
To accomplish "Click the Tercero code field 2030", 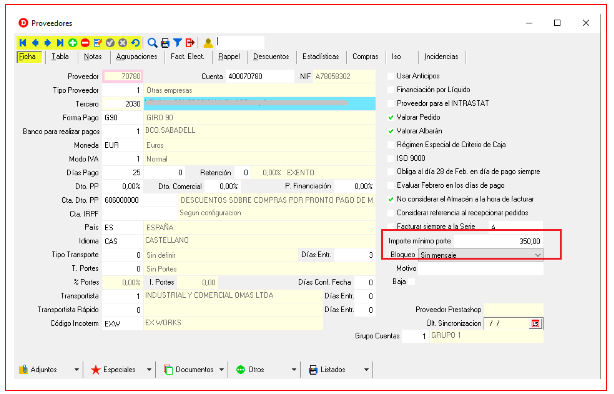I will pos(123,104).
